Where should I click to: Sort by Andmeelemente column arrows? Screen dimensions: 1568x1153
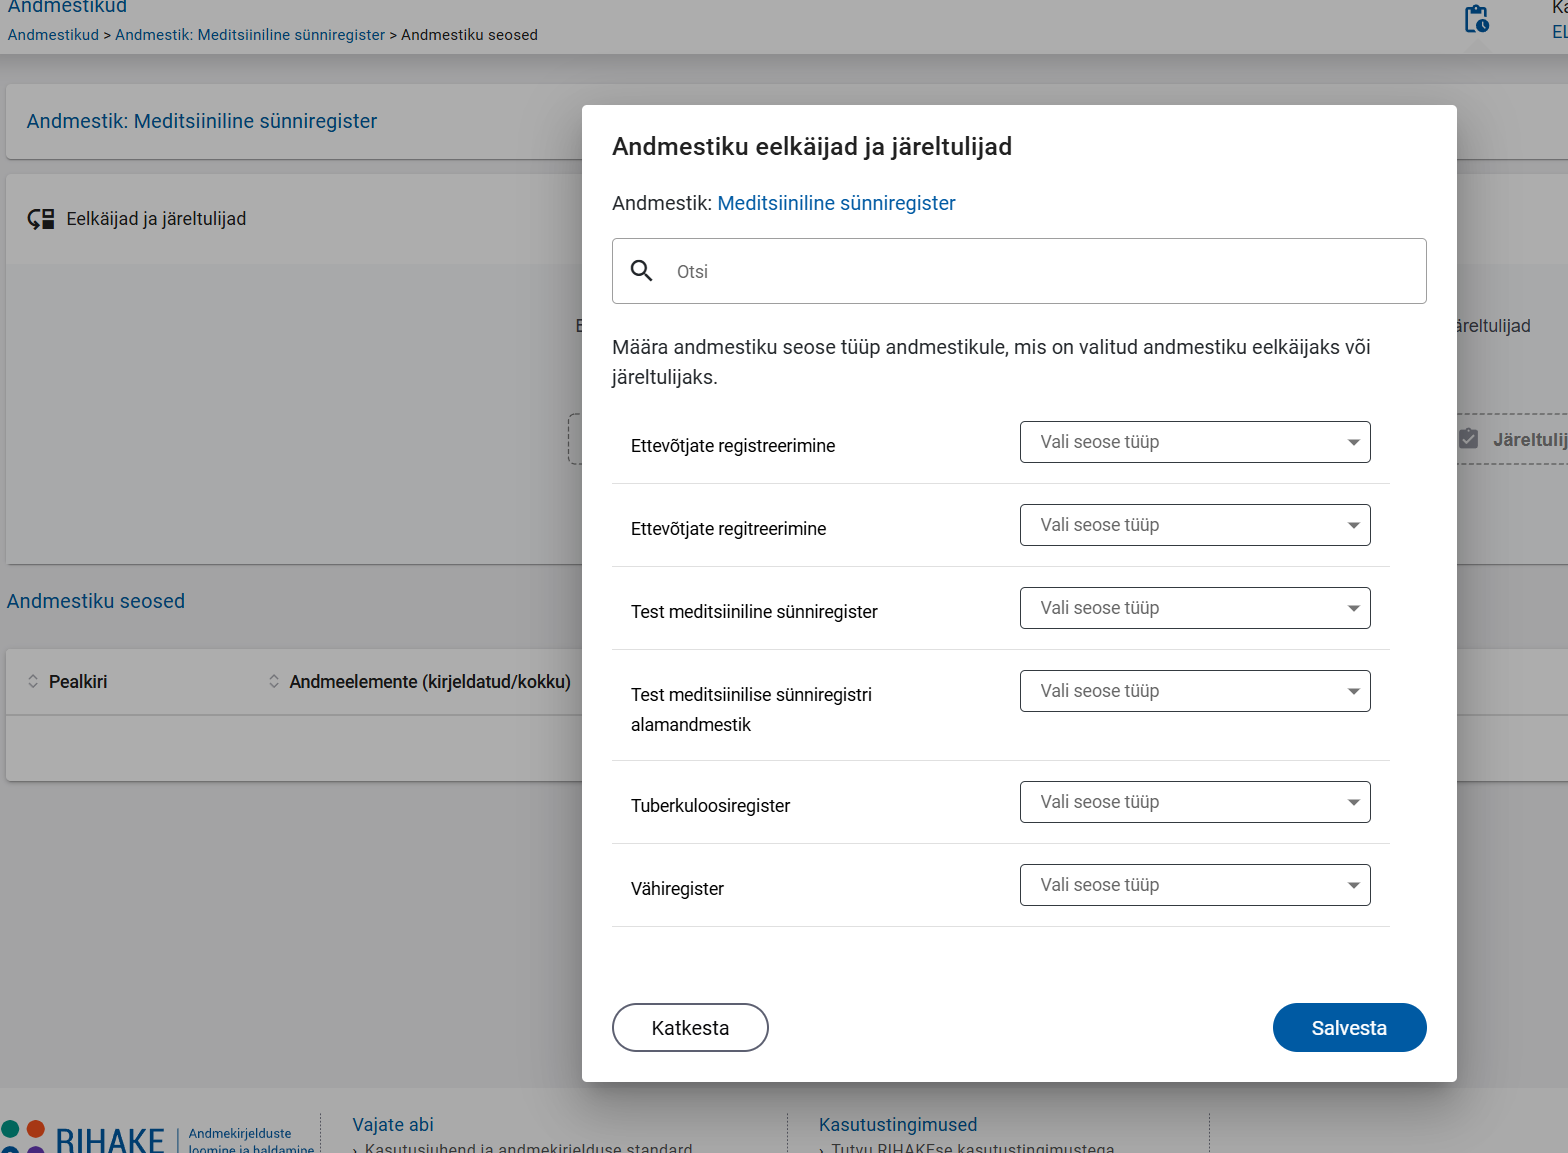coord(274,681)
